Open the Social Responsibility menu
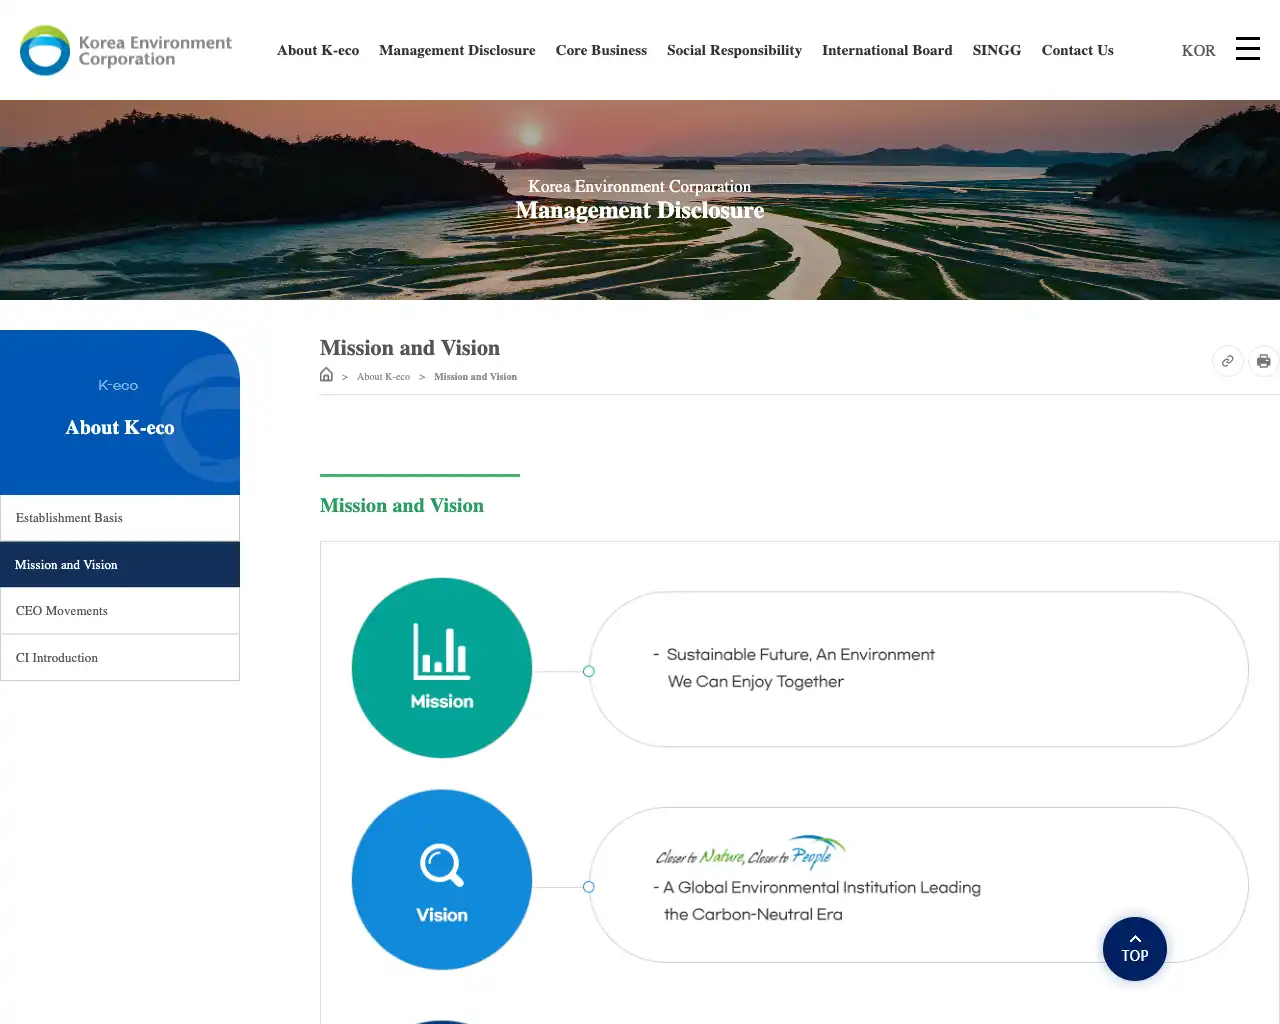This screenshot has width=1280, height=1024. [734, 50]
